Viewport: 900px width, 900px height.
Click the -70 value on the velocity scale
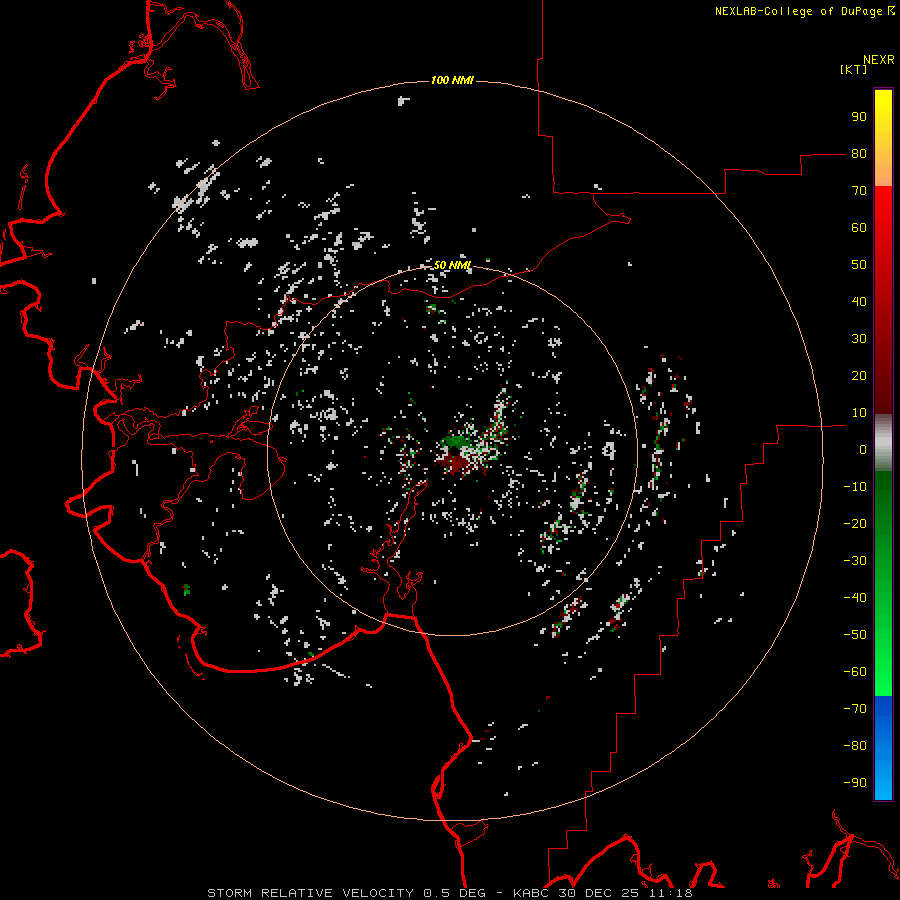point(855,709)
